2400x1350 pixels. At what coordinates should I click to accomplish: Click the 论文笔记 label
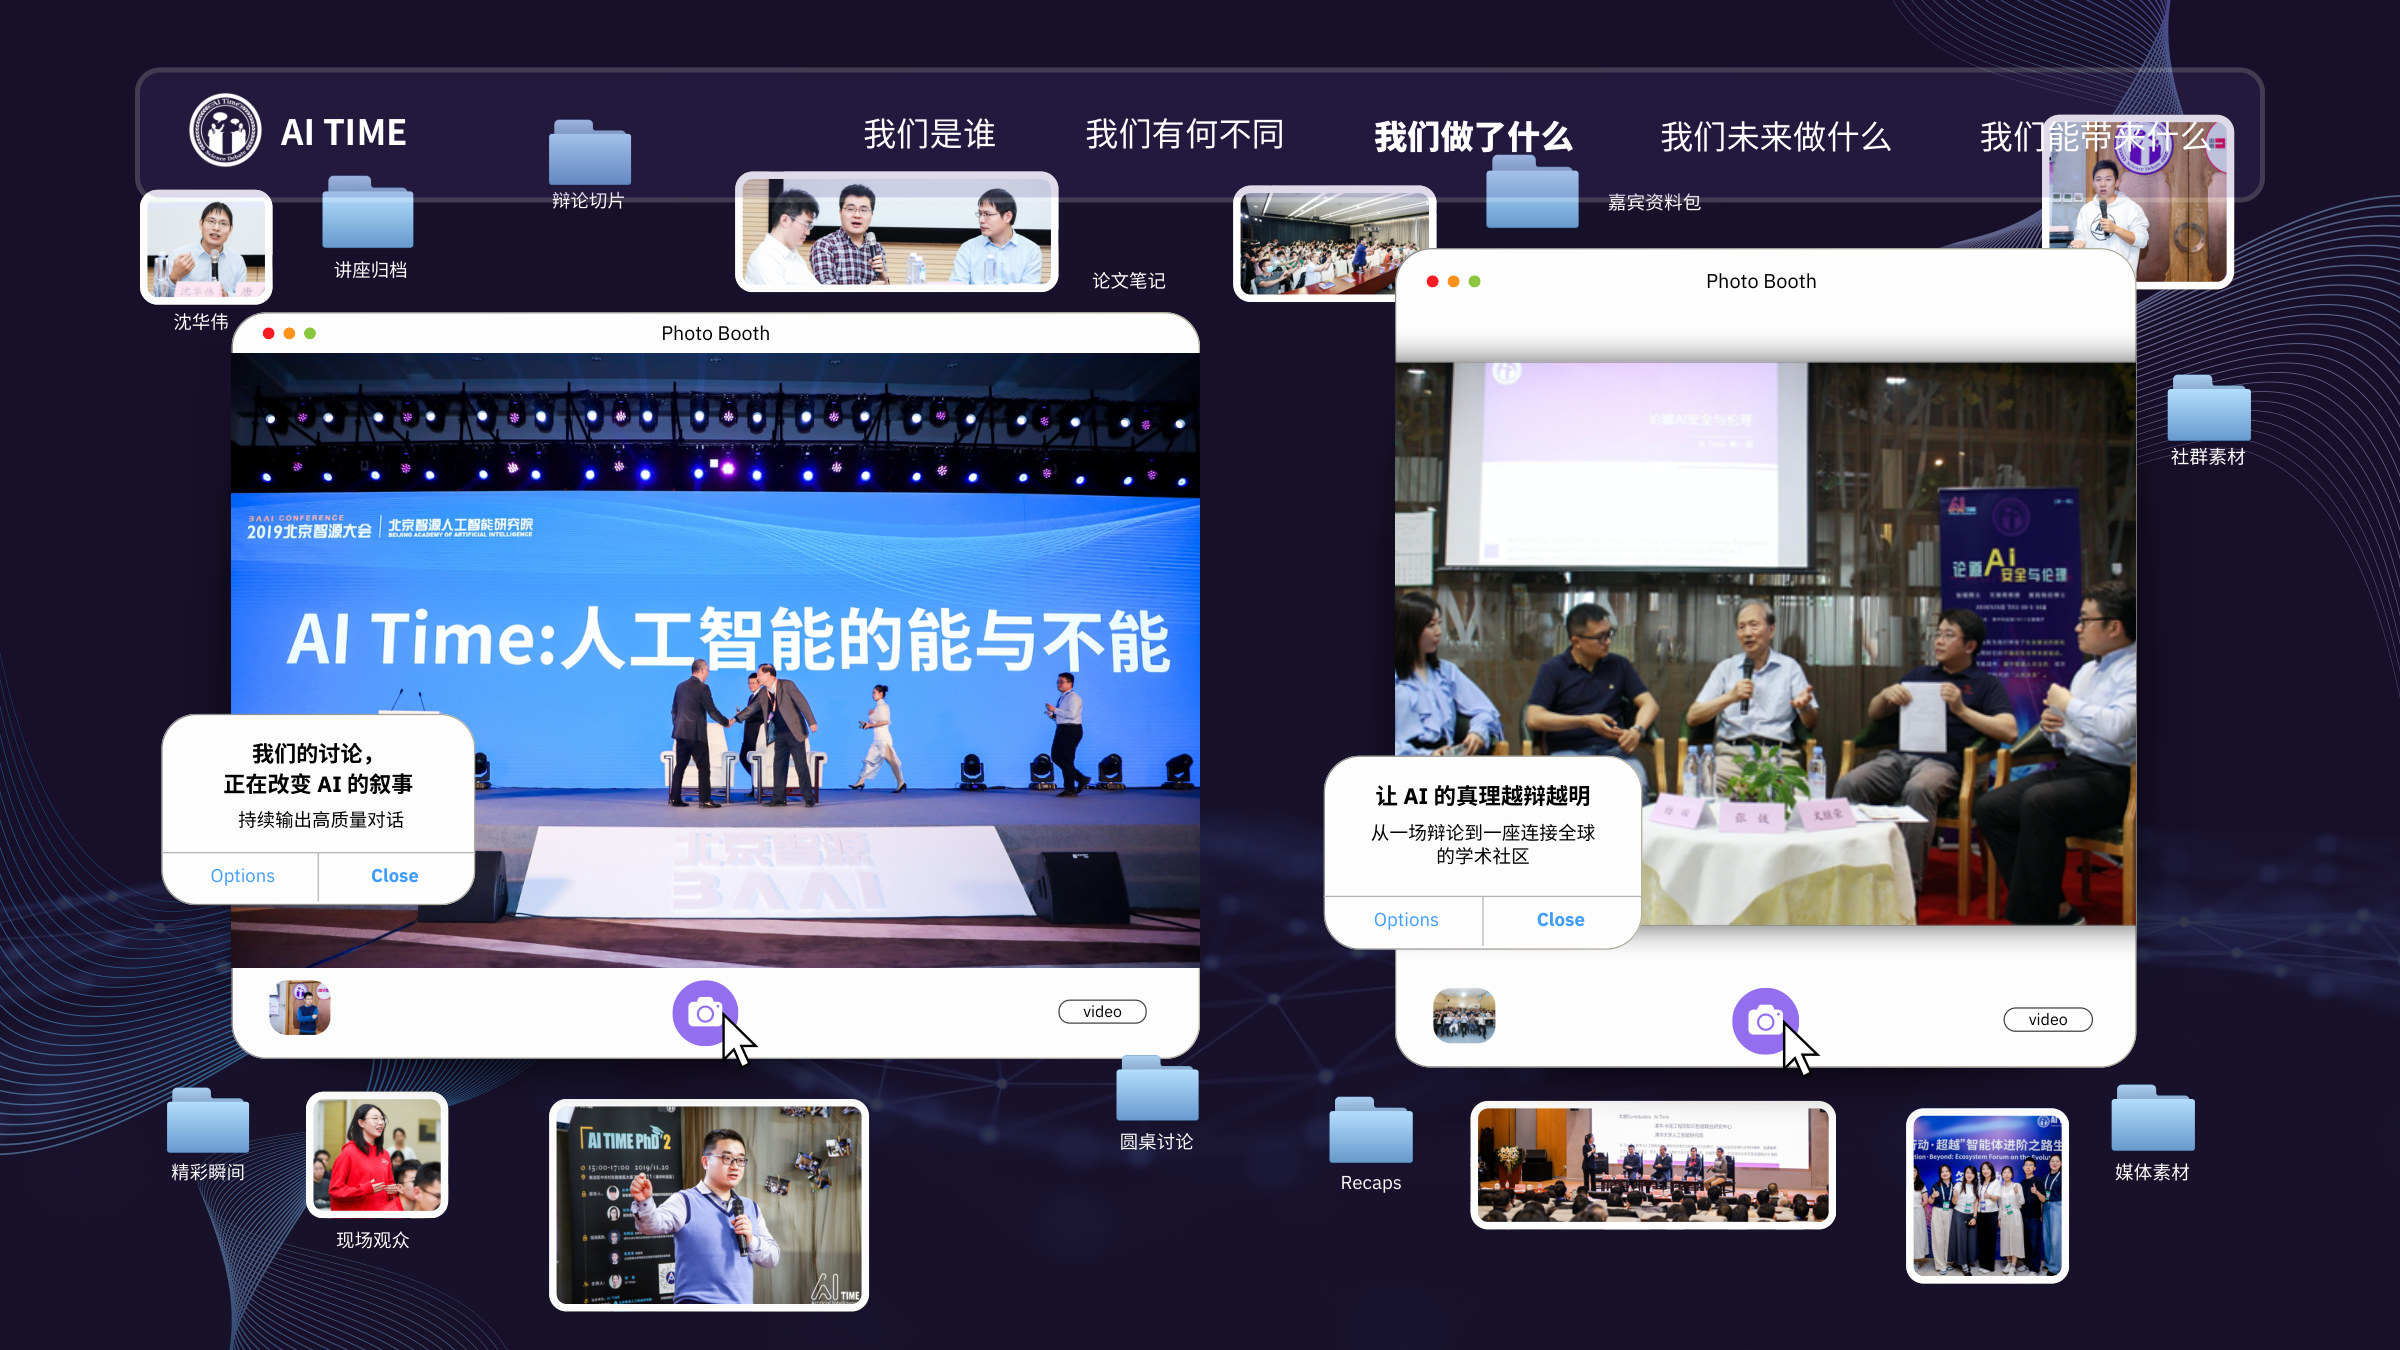tap(1129, 281)
